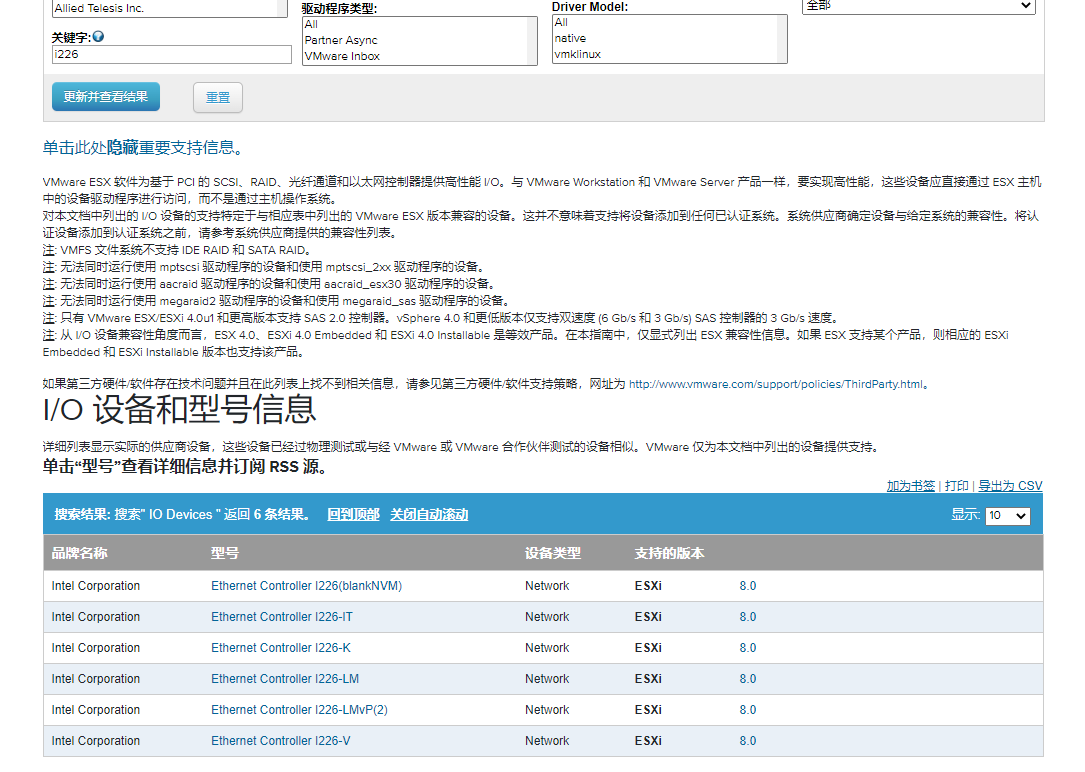Open Ethernet Controller I226(blankNVM) details
The image size is (1085, 772).
point(307,585)
